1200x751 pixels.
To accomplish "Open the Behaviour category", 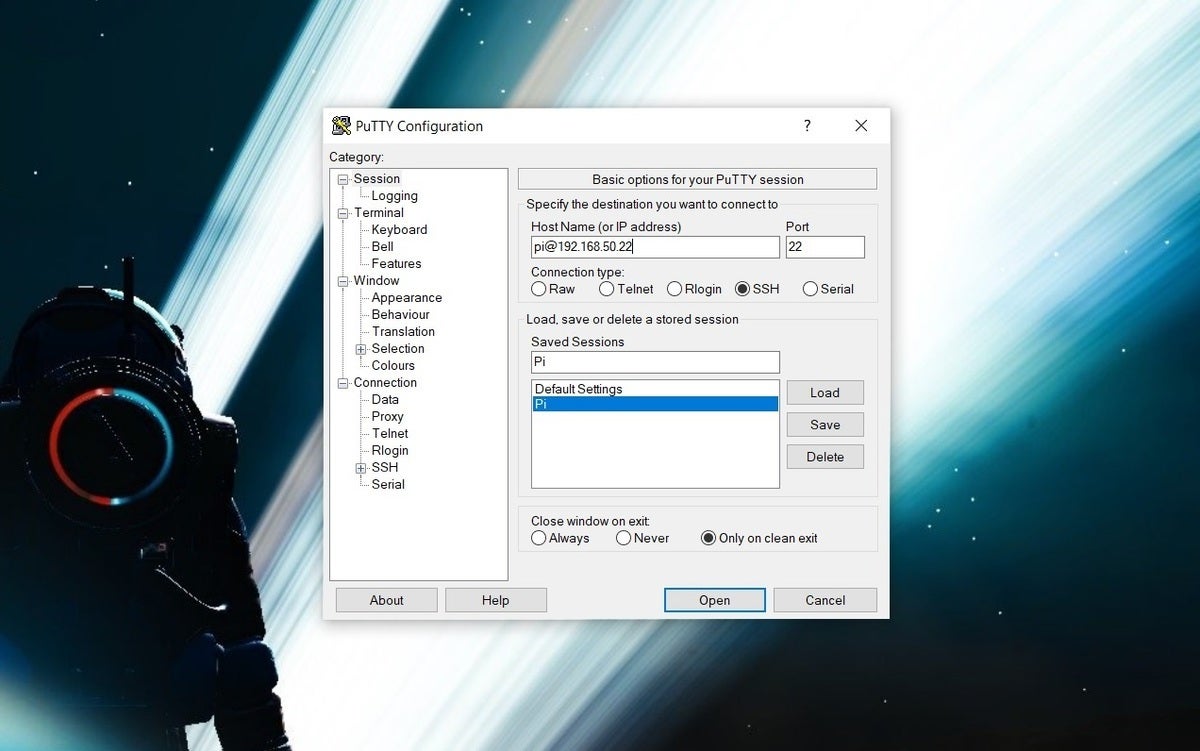I will pos(400,315).
